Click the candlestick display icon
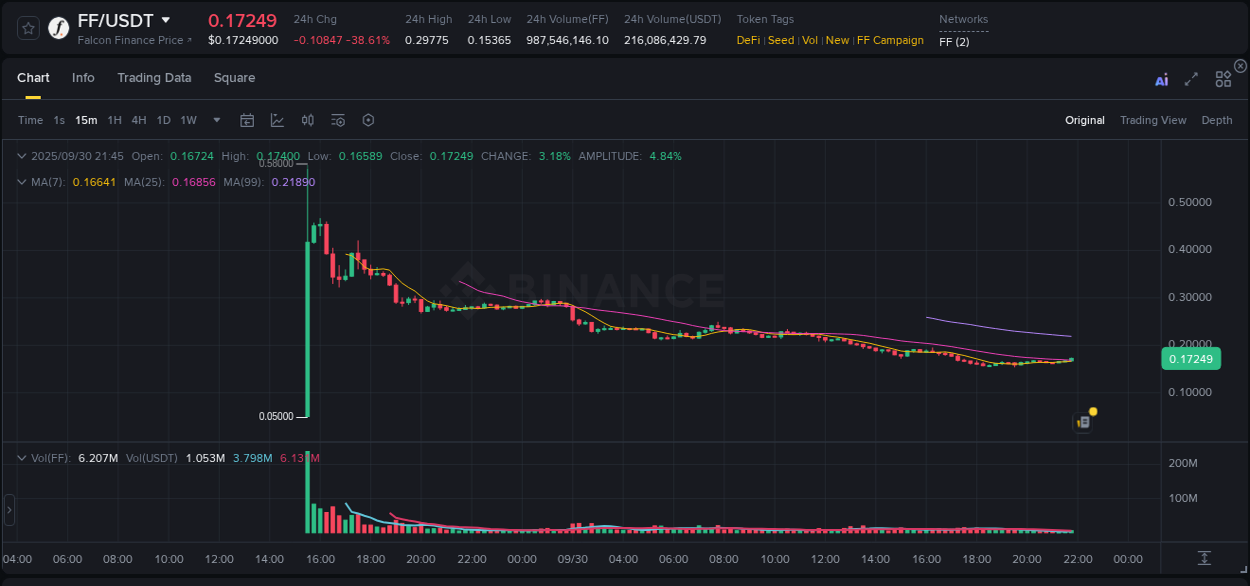Image resolution: width=1250 pixels, height=586 pixels. click(307, 119)
